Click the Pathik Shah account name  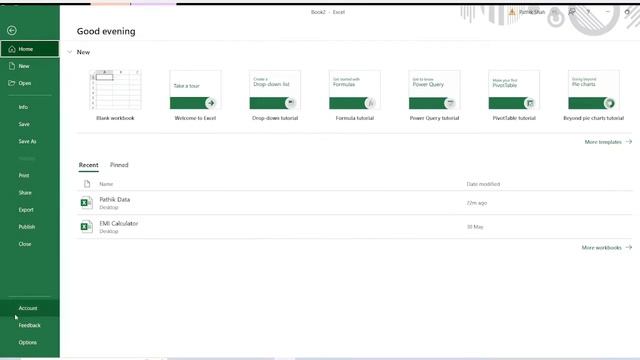[532, 12]
